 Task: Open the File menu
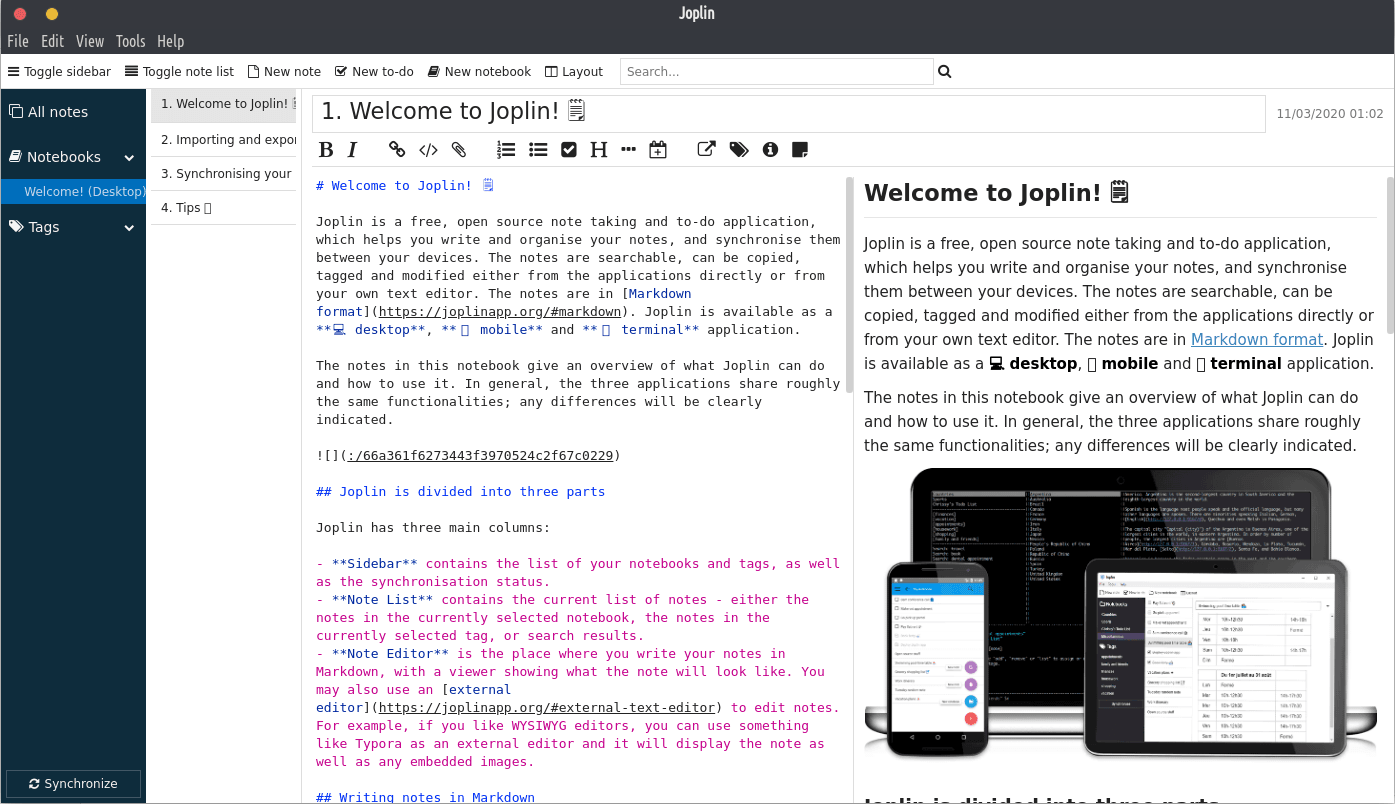[18, 41]
